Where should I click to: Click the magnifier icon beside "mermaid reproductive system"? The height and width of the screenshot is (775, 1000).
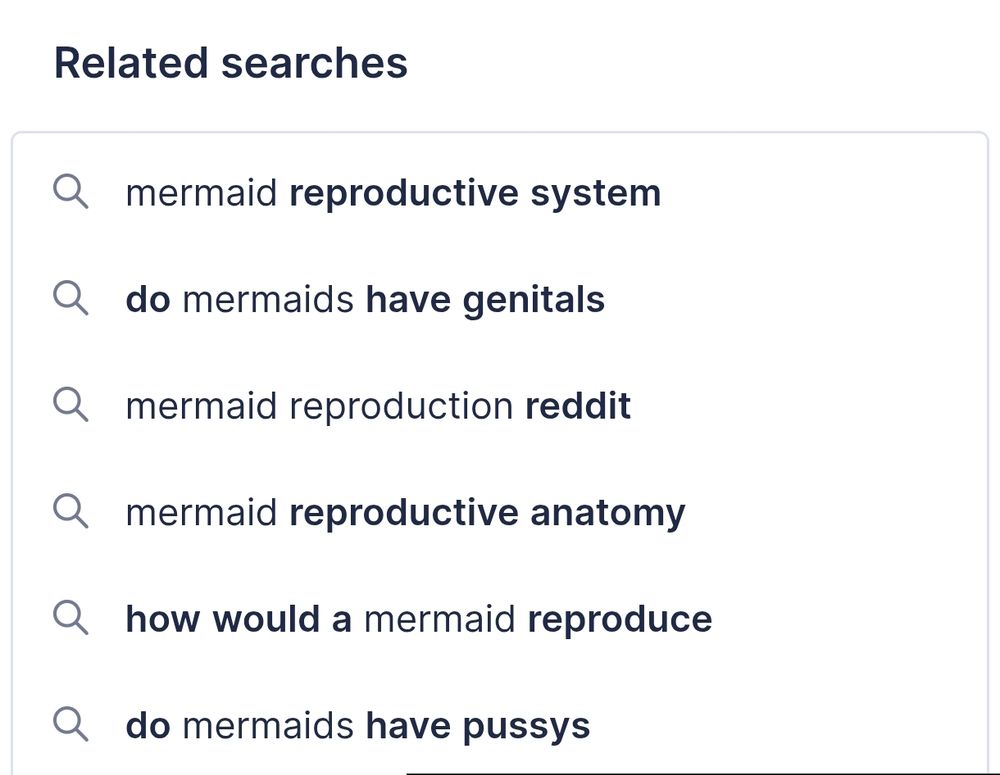coord(70,192)
